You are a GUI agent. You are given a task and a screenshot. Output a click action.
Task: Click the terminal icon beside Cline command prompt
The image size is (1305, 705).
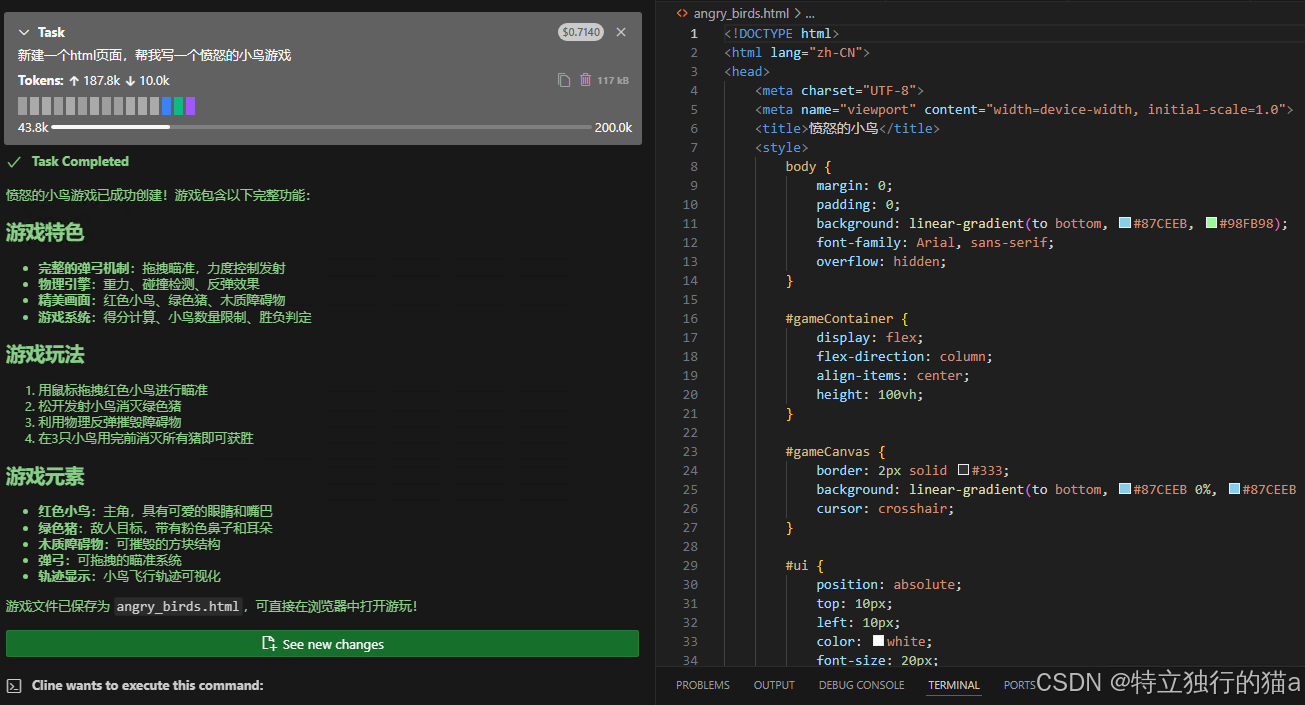click(x=14, y=686)
